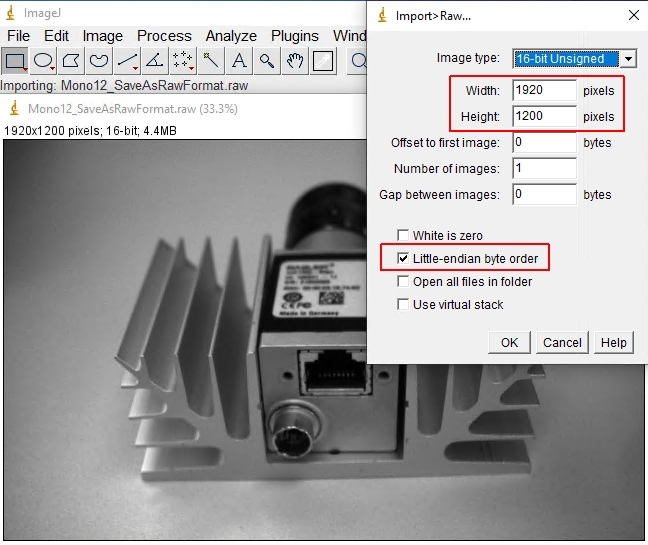This screenshot has height=545, width=648.
Task: Select the Angle tool
Action: click(x=155, y=61)
